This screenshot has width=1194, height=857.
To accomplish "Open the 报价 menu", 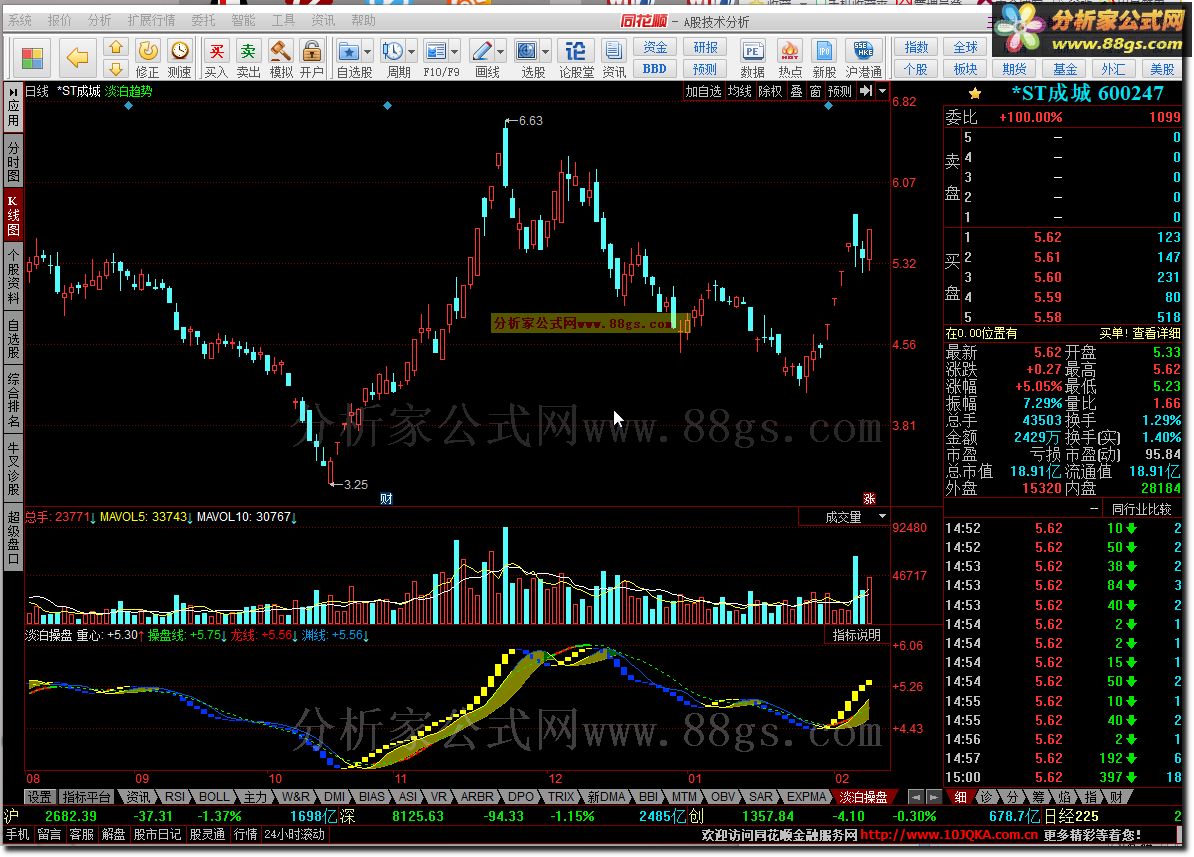I will coord(59,21).
